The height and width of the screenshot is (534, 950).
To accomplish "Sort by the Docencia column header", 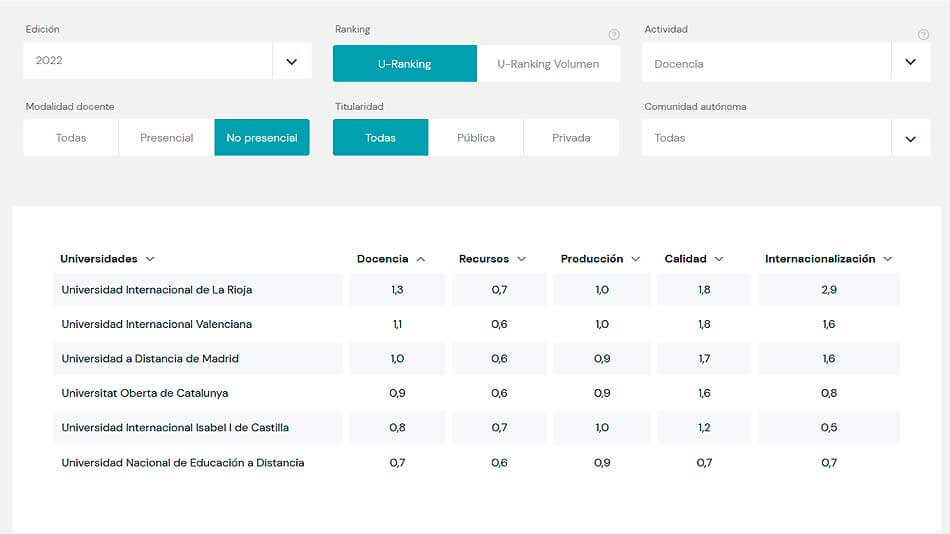I will click(391, 259).
